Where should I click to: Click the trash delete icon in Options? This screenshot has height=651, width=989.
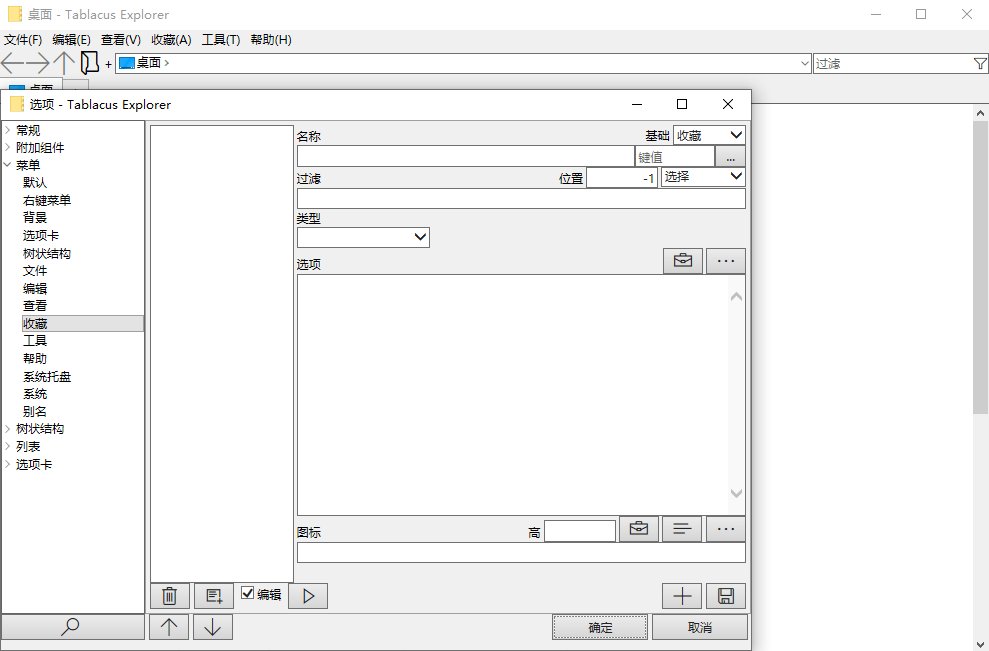[x=170, y=595]
